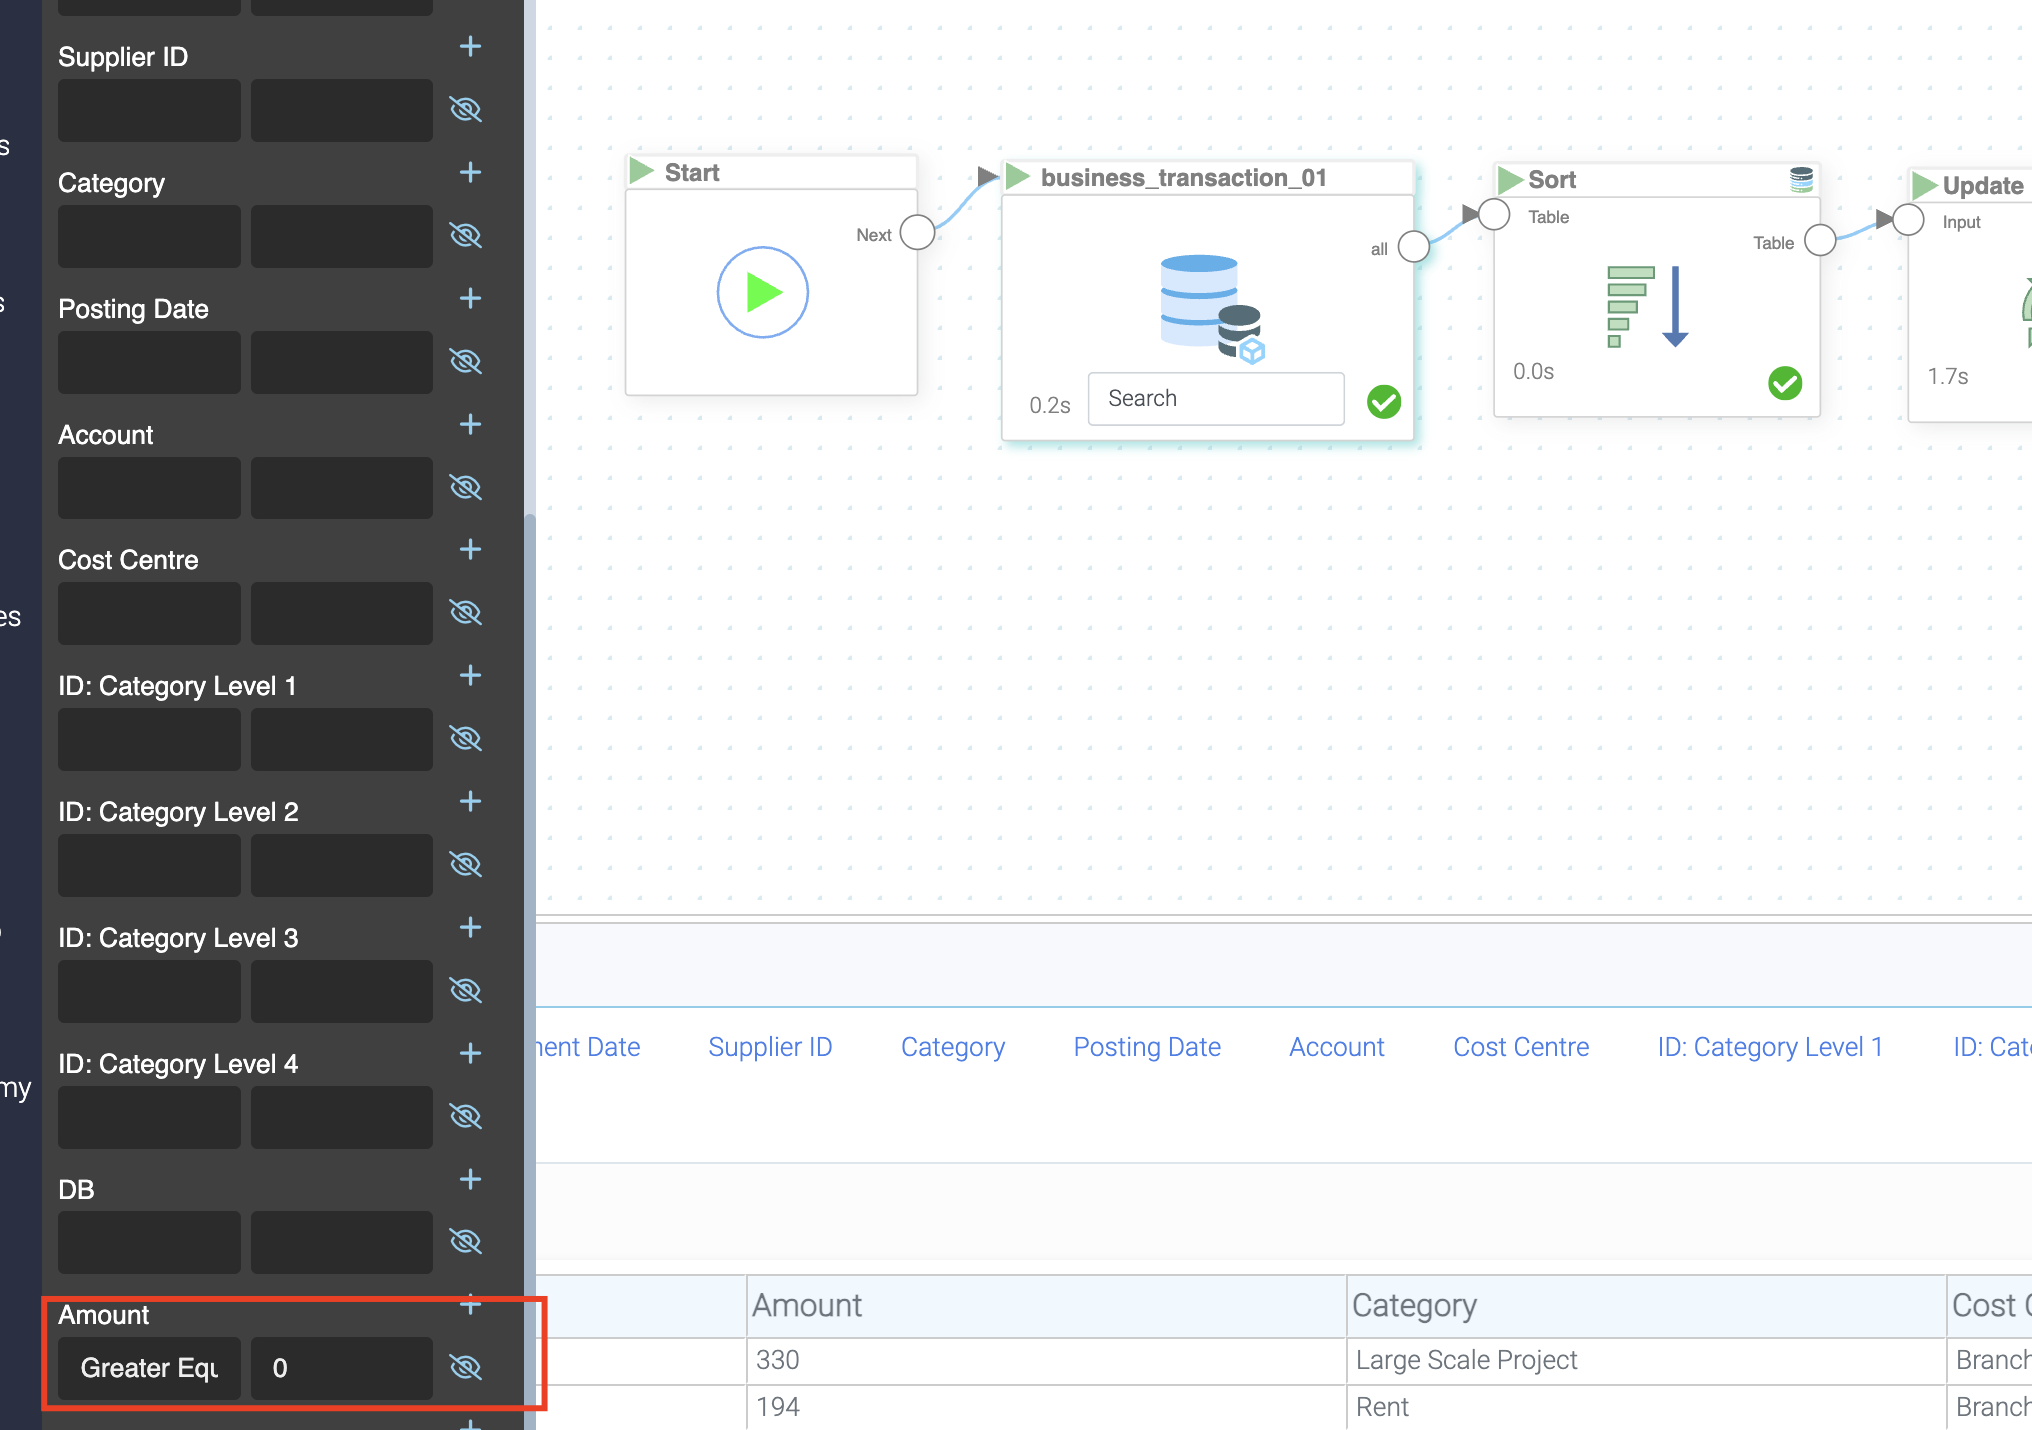
Task: Open the Greater Equal operator dropdown for Amount
Action: [x=149, y=1367]
